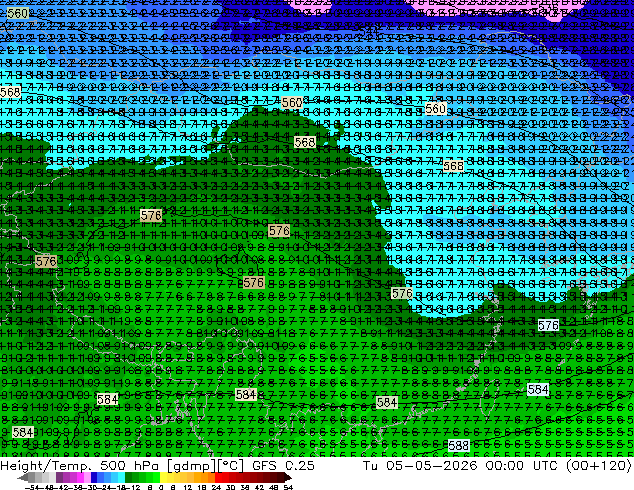The height and width of the screenshot is (490, 634).
Task: Click the Height/Temp. title text
Action: pos(47,465)
